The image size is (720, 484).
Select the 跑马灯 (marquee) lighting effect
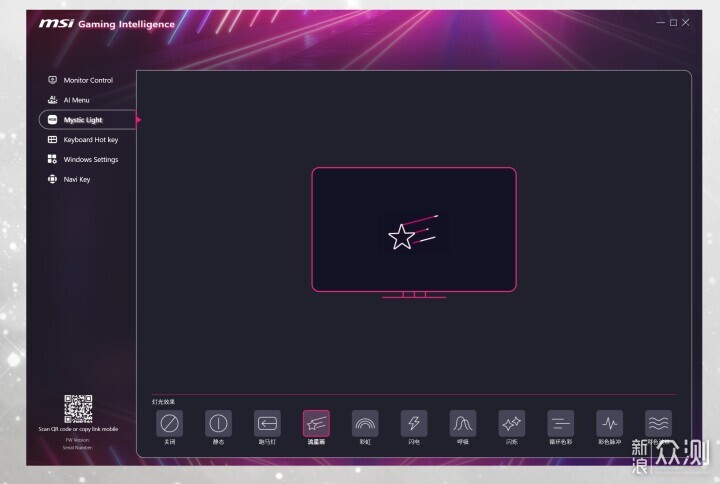[267, 423]
